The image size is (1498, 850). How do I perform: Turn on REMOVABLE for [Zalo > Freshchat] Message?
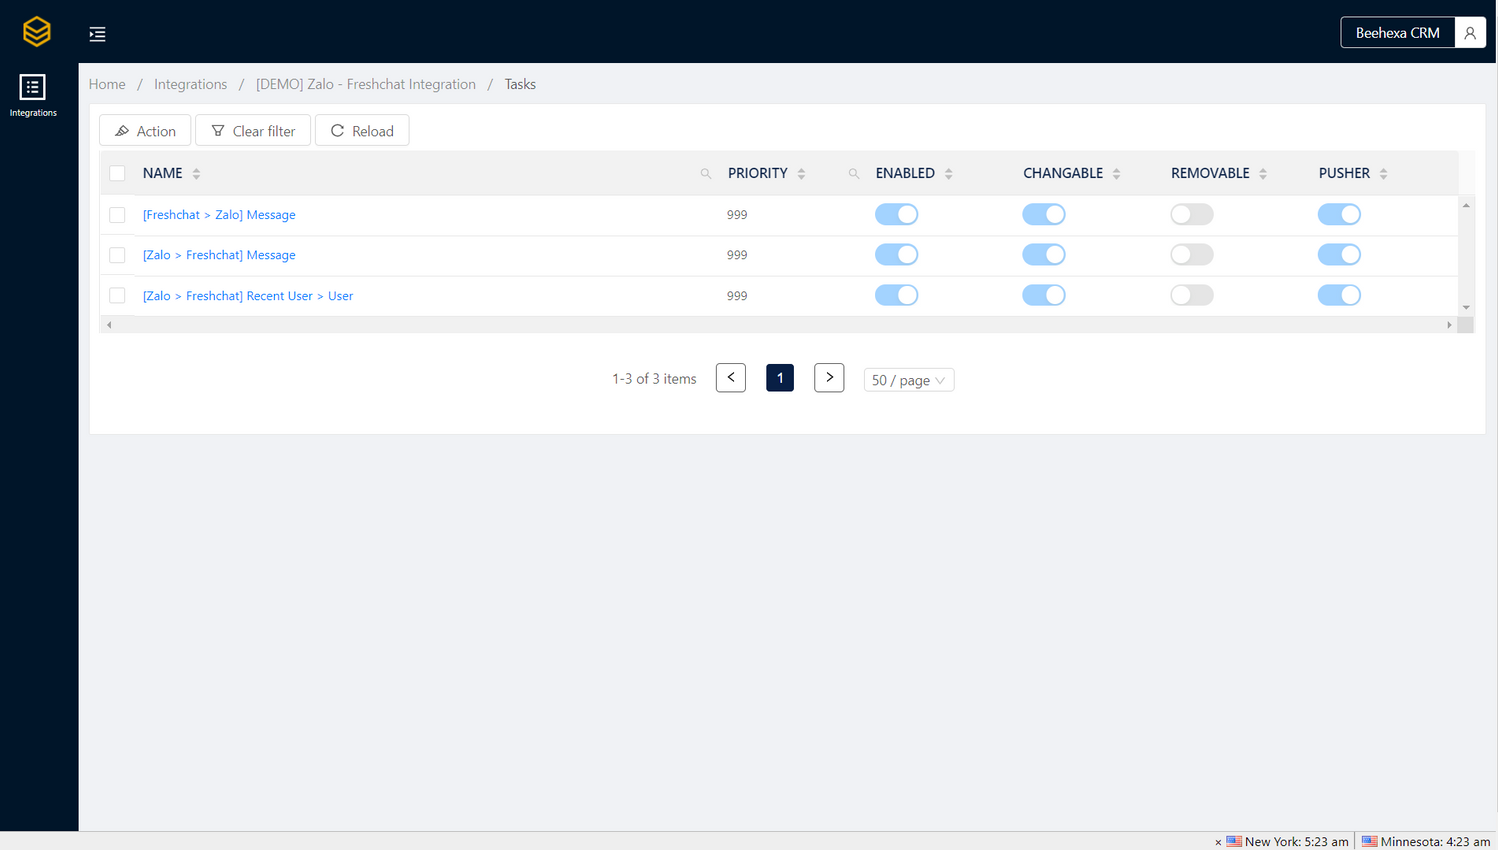point(1191,254)
